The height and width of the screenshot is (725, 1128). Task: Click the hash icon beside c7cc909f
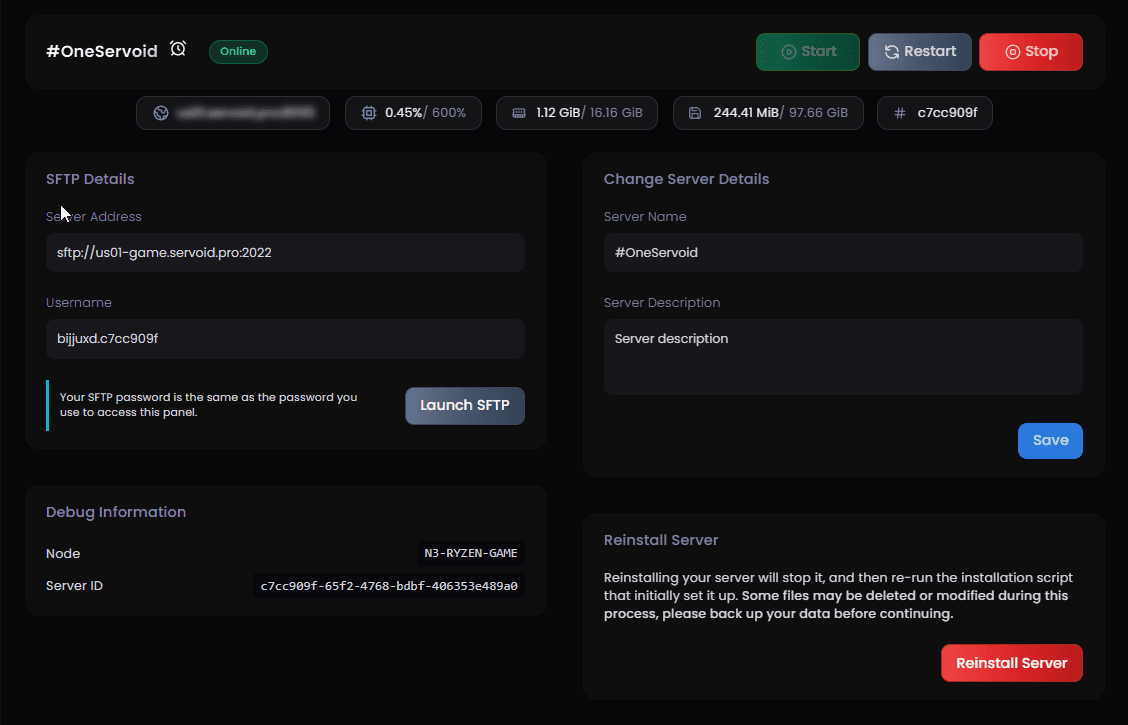[899, 113]
